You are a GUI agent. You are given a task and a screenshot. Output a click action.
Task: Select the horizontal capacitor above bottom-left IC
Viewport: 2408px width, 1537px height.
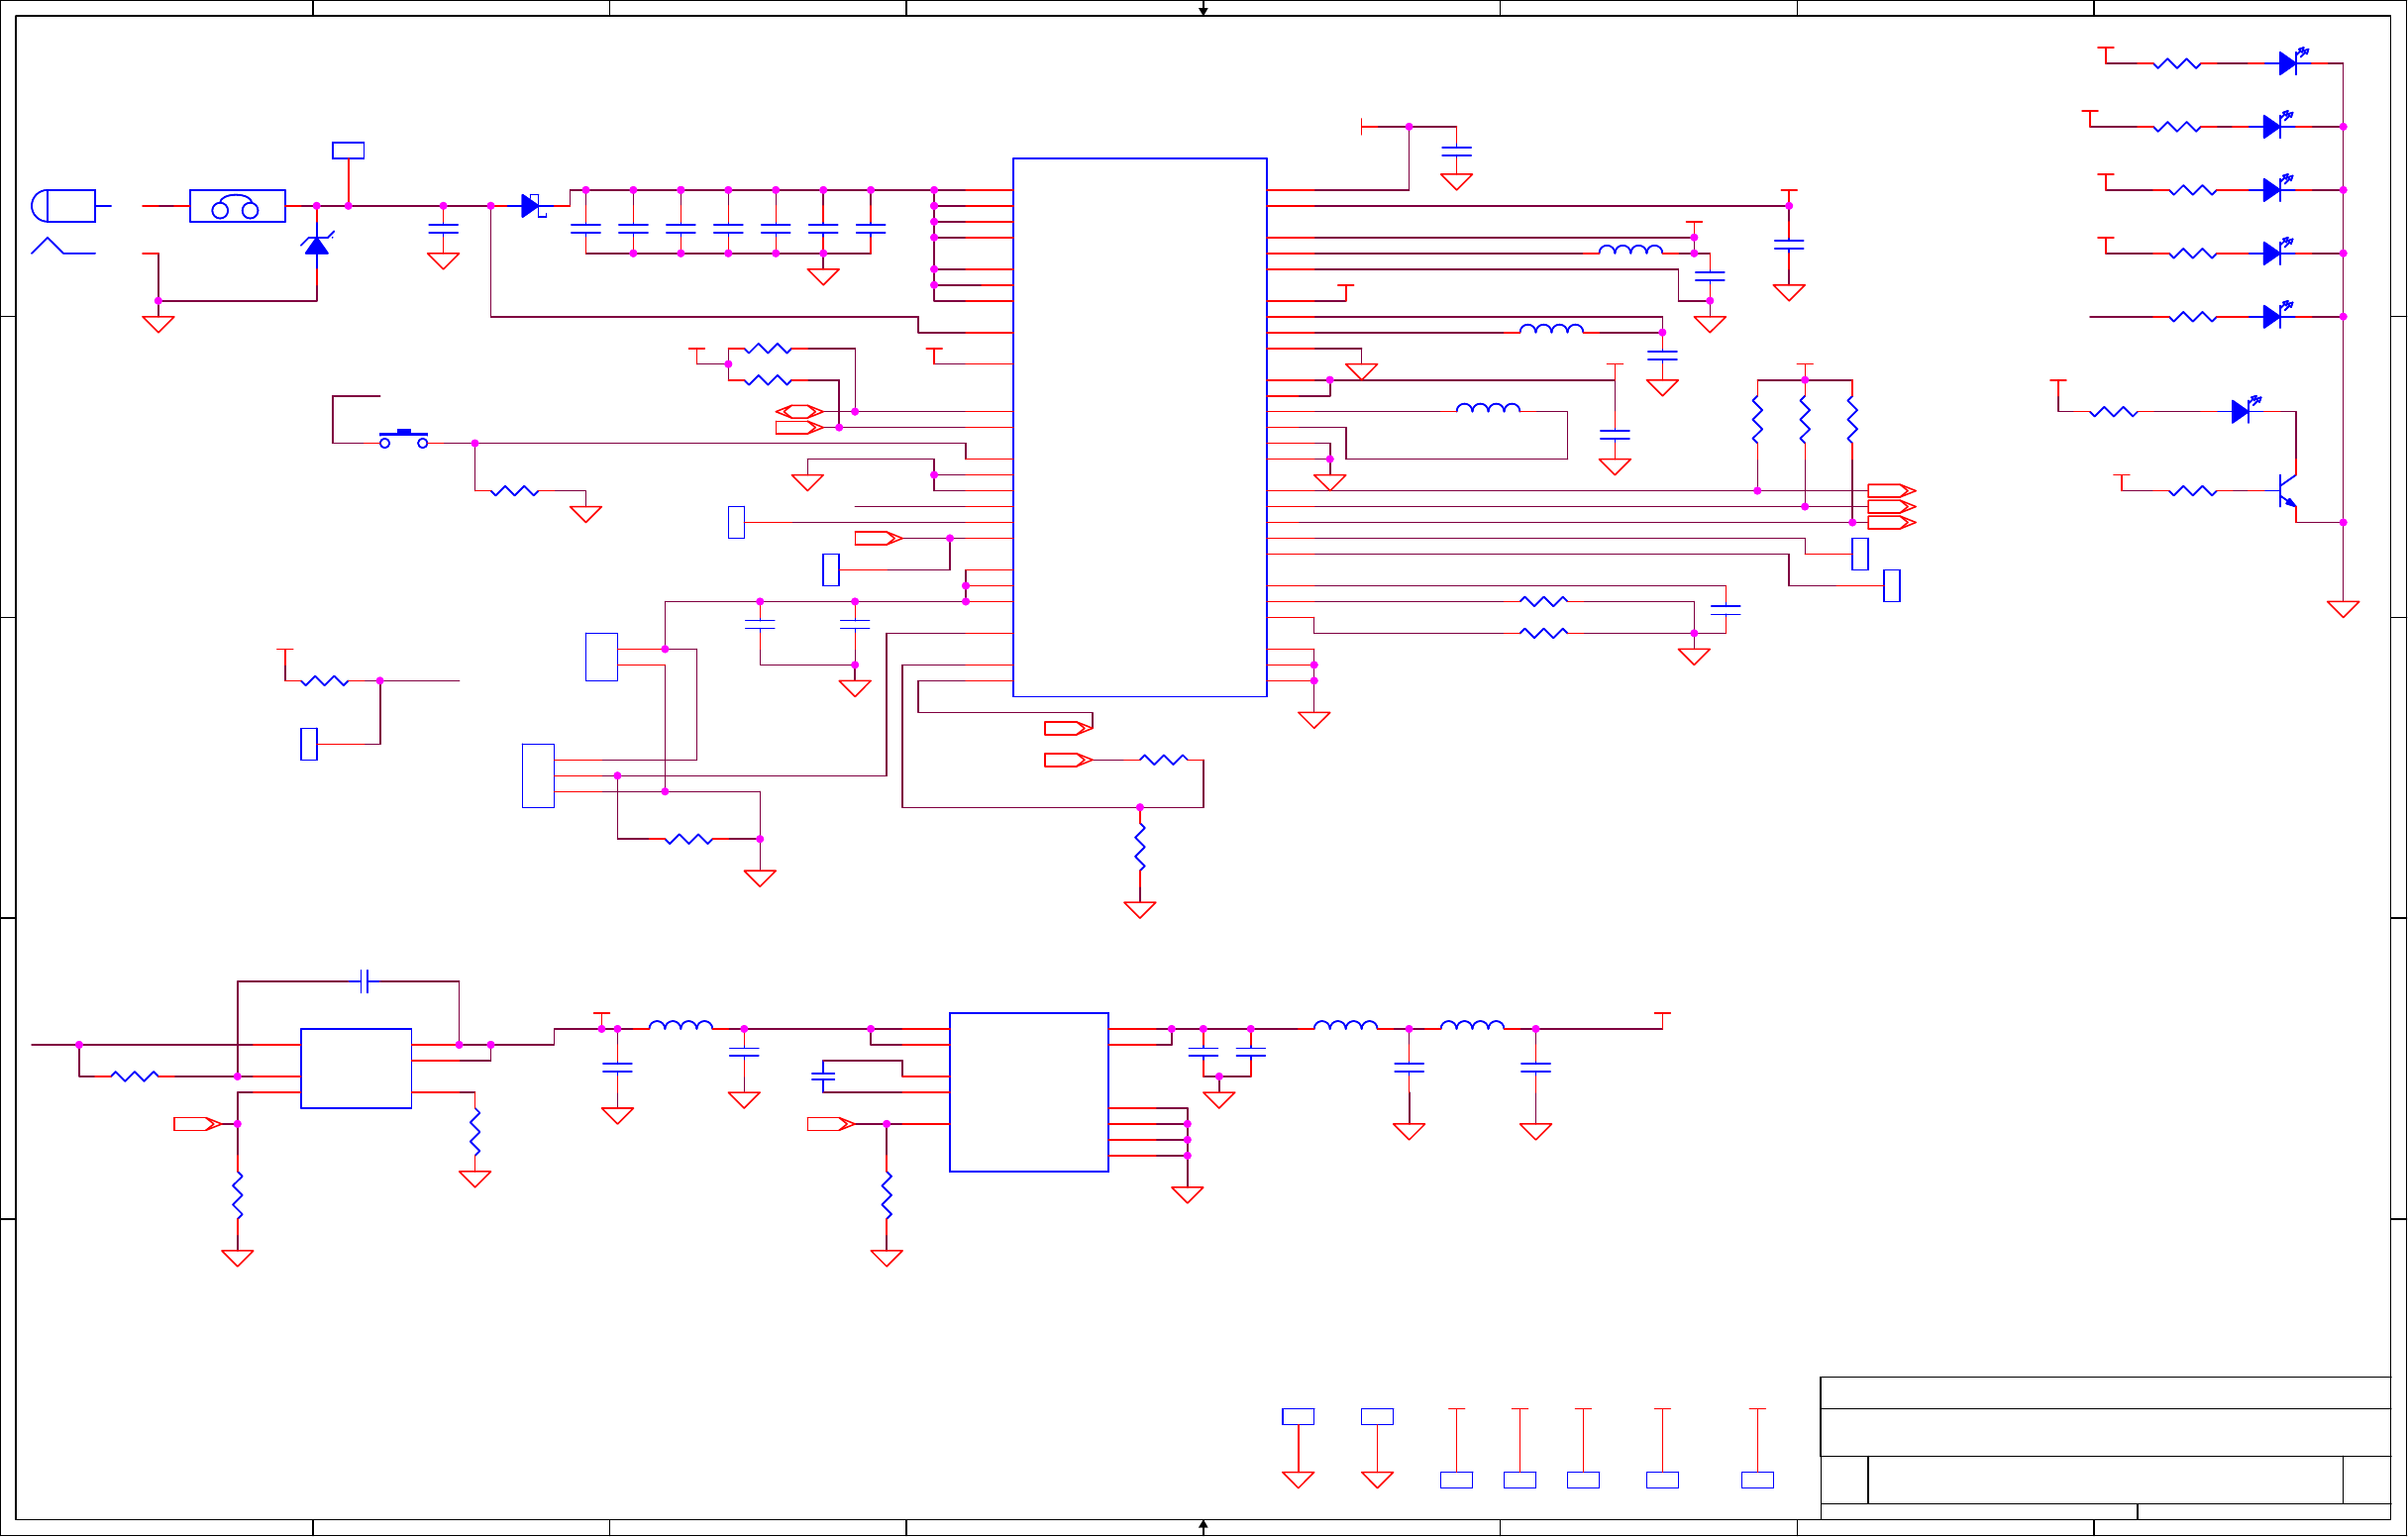(x=365, y=982)
